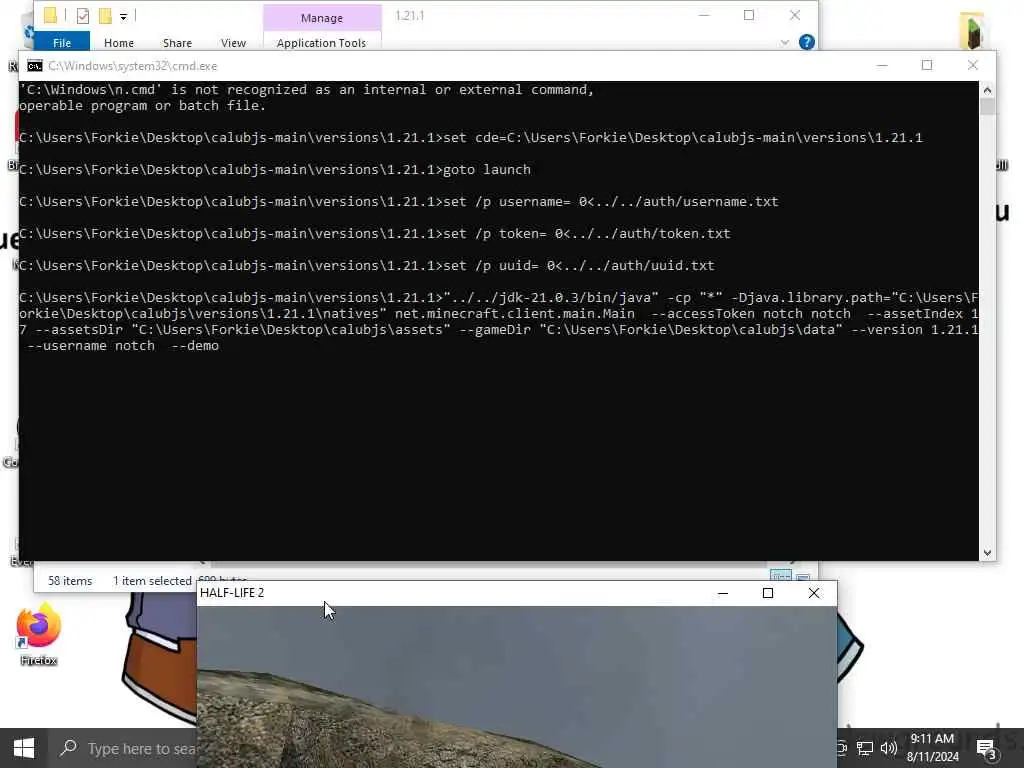Click the Manage contextual tab header
The height and width of the screenshot is (768, 1024).
pos(321,18)
